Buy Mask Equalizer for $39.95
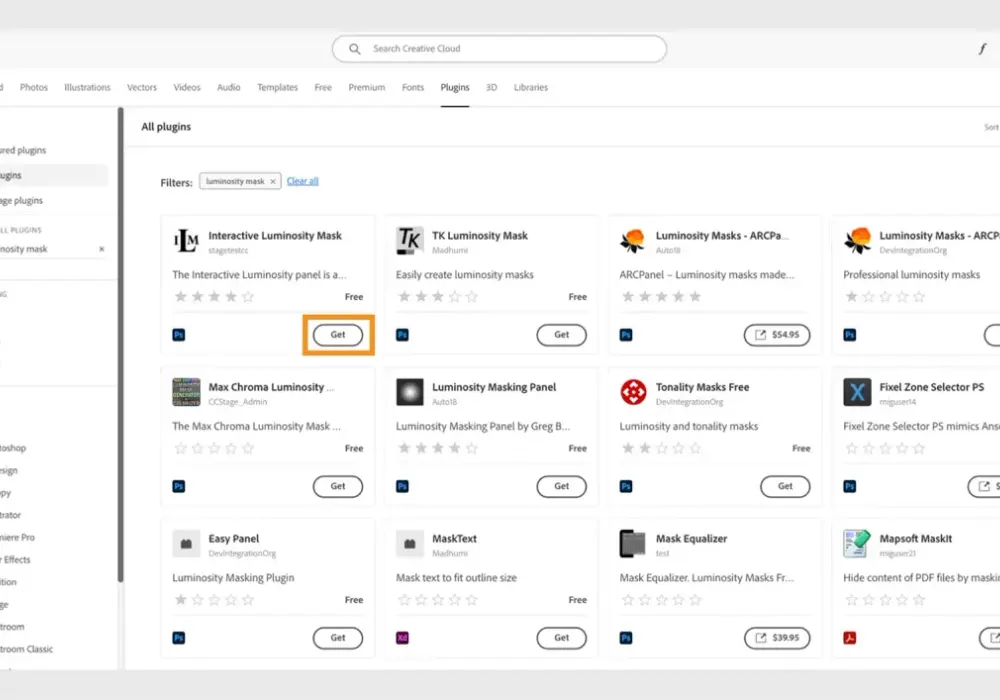This screenshot has width=1000, height=700. click(777, 638)
